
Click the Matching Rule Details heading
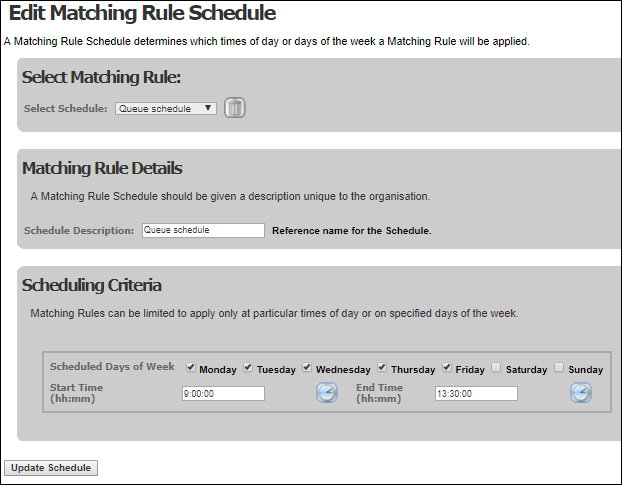[102, 168]
